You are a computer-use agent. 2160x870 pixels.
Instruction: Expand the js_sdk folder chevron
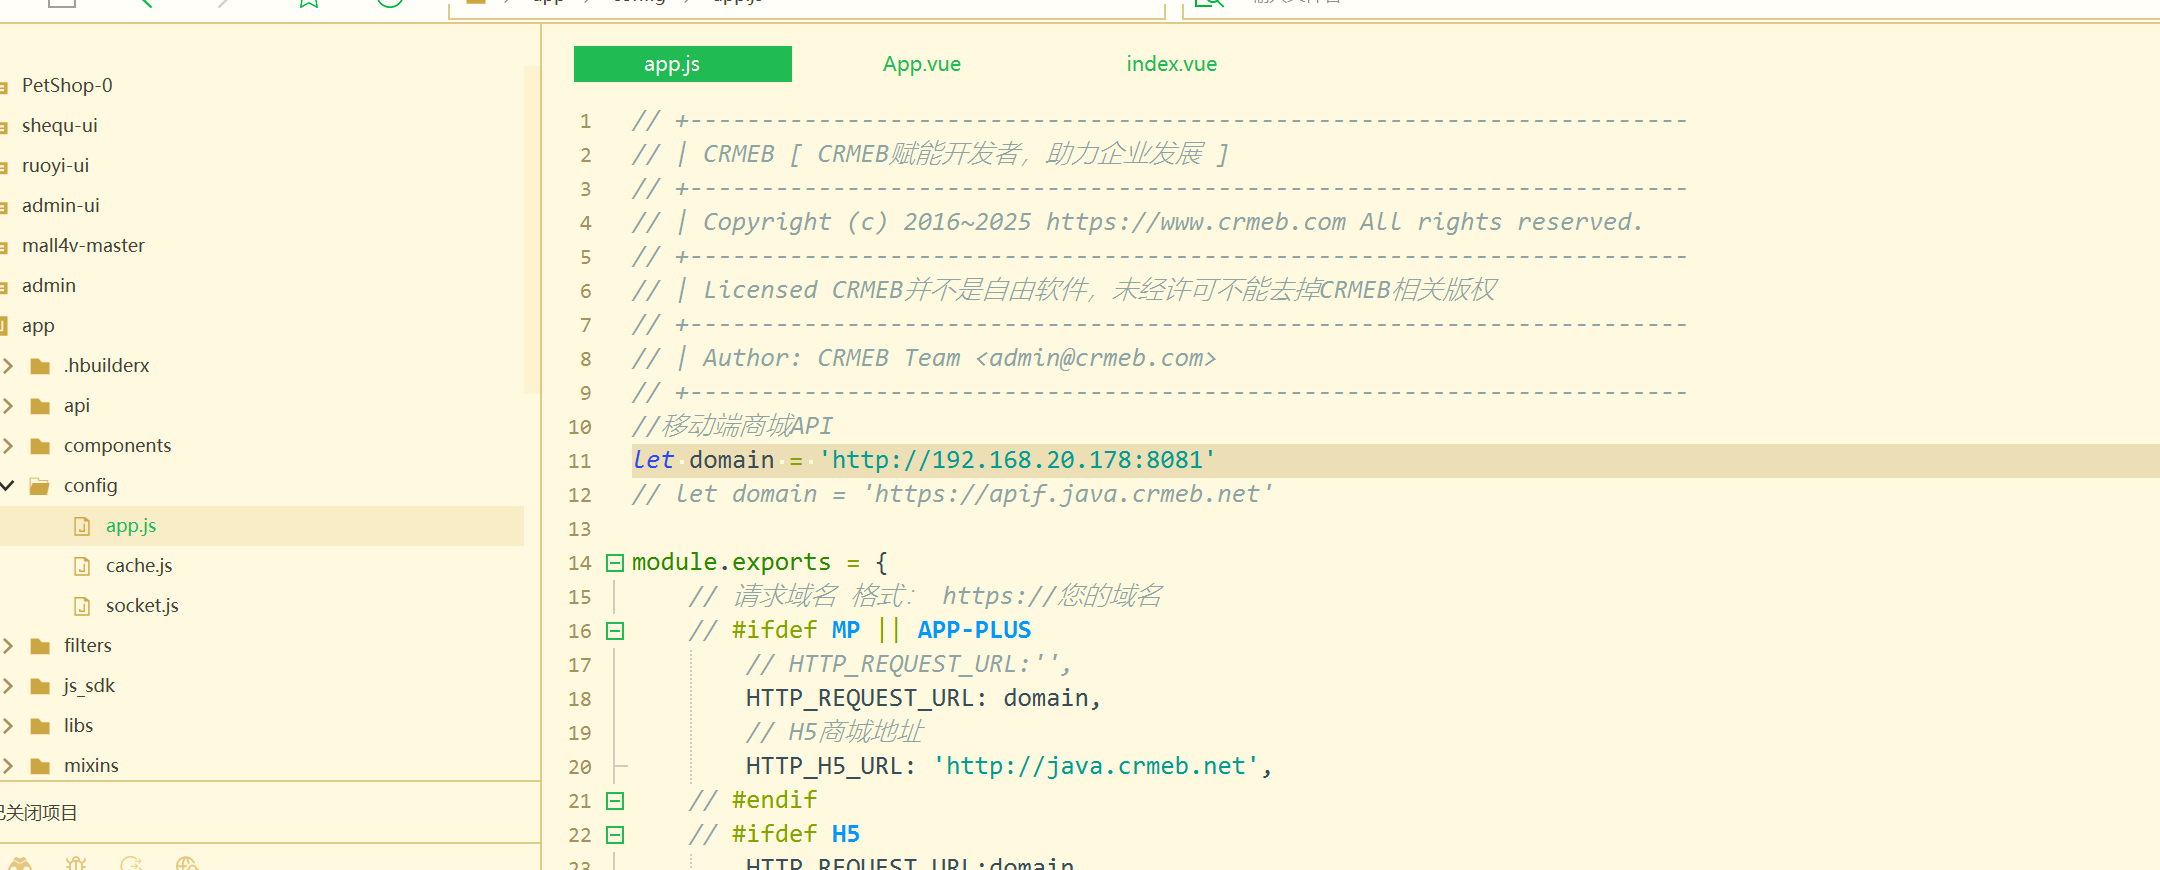click(8, 686)
